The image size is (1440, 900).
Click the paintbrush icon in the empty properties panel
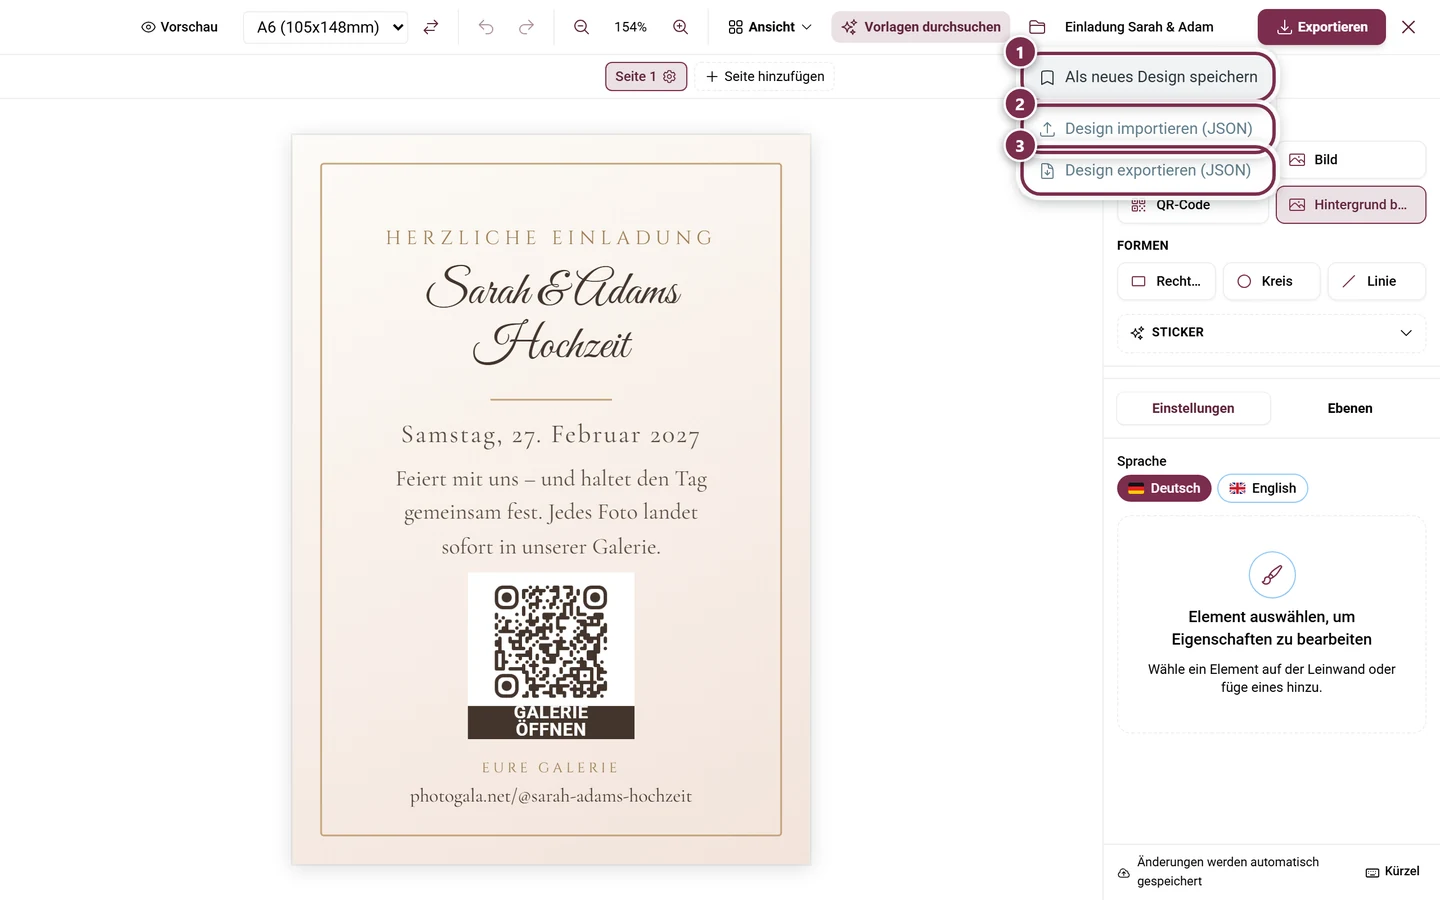click(1272, 575)
